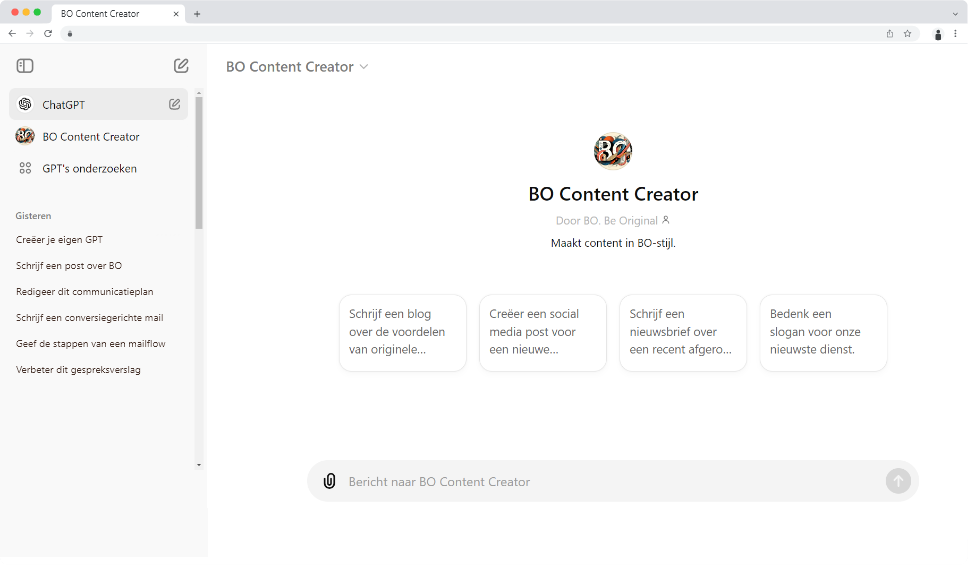968x565 pixels.
Task: Click the share icon in the address bar
Action: click(x=890, y=34)
